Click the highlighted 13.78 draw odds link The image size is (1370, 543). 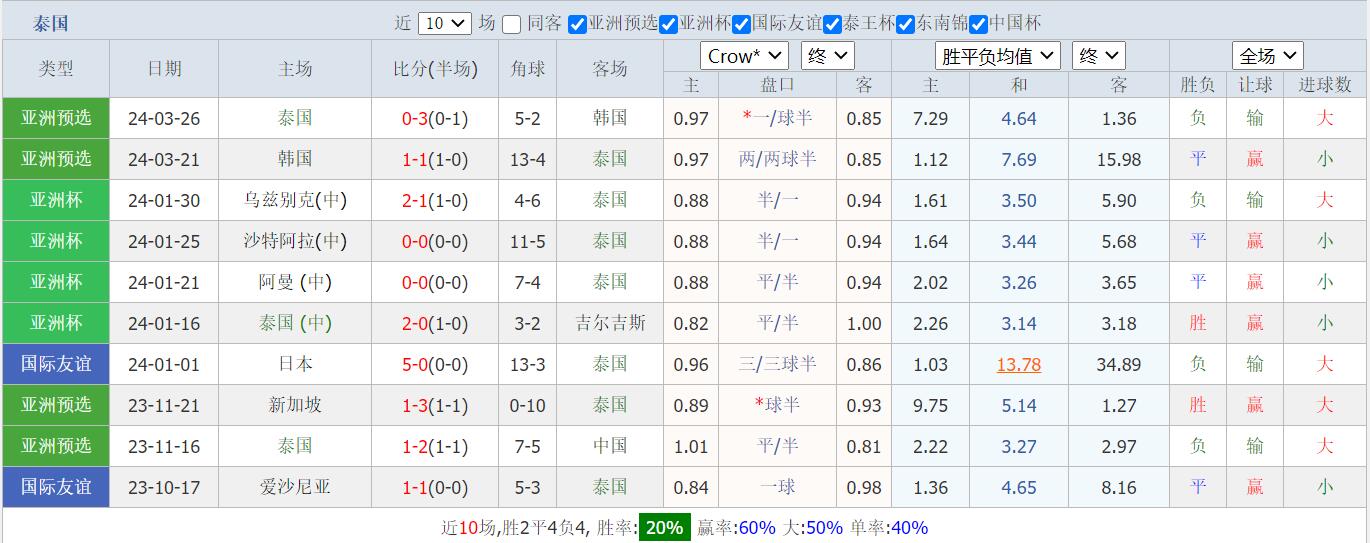pyautogui.click(x=1018, y=365)
